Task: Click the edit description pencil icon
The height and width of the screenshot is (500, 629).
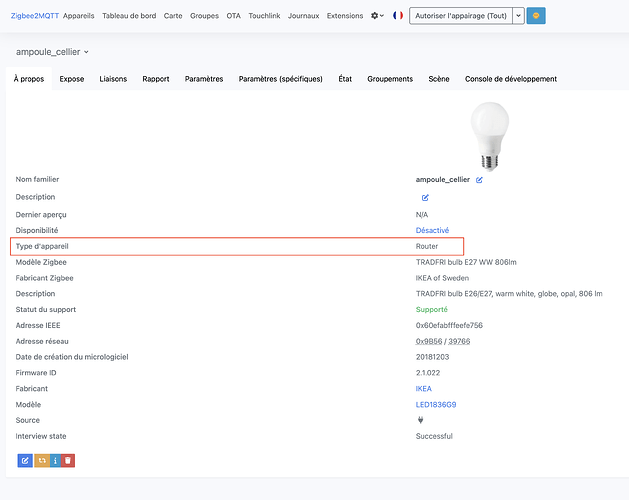Action: 425,197
